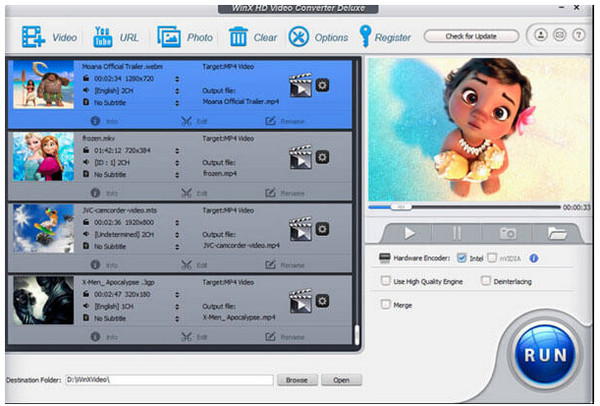Click the Destination Folder path field
The image size is (600, 406).
169,380
